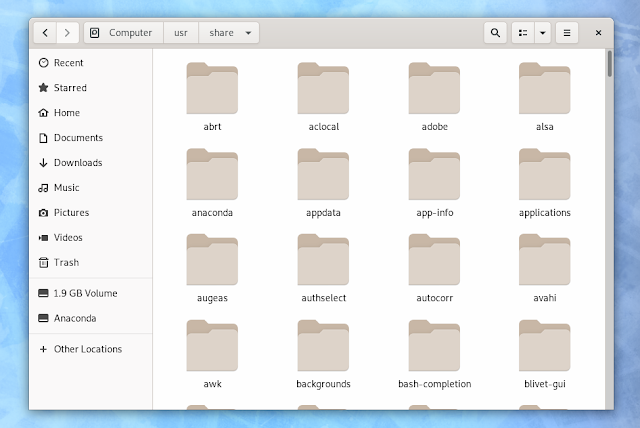Open the 1.9 GB Volume drive
The image size is (640, 428).
(x=85, y=294)
